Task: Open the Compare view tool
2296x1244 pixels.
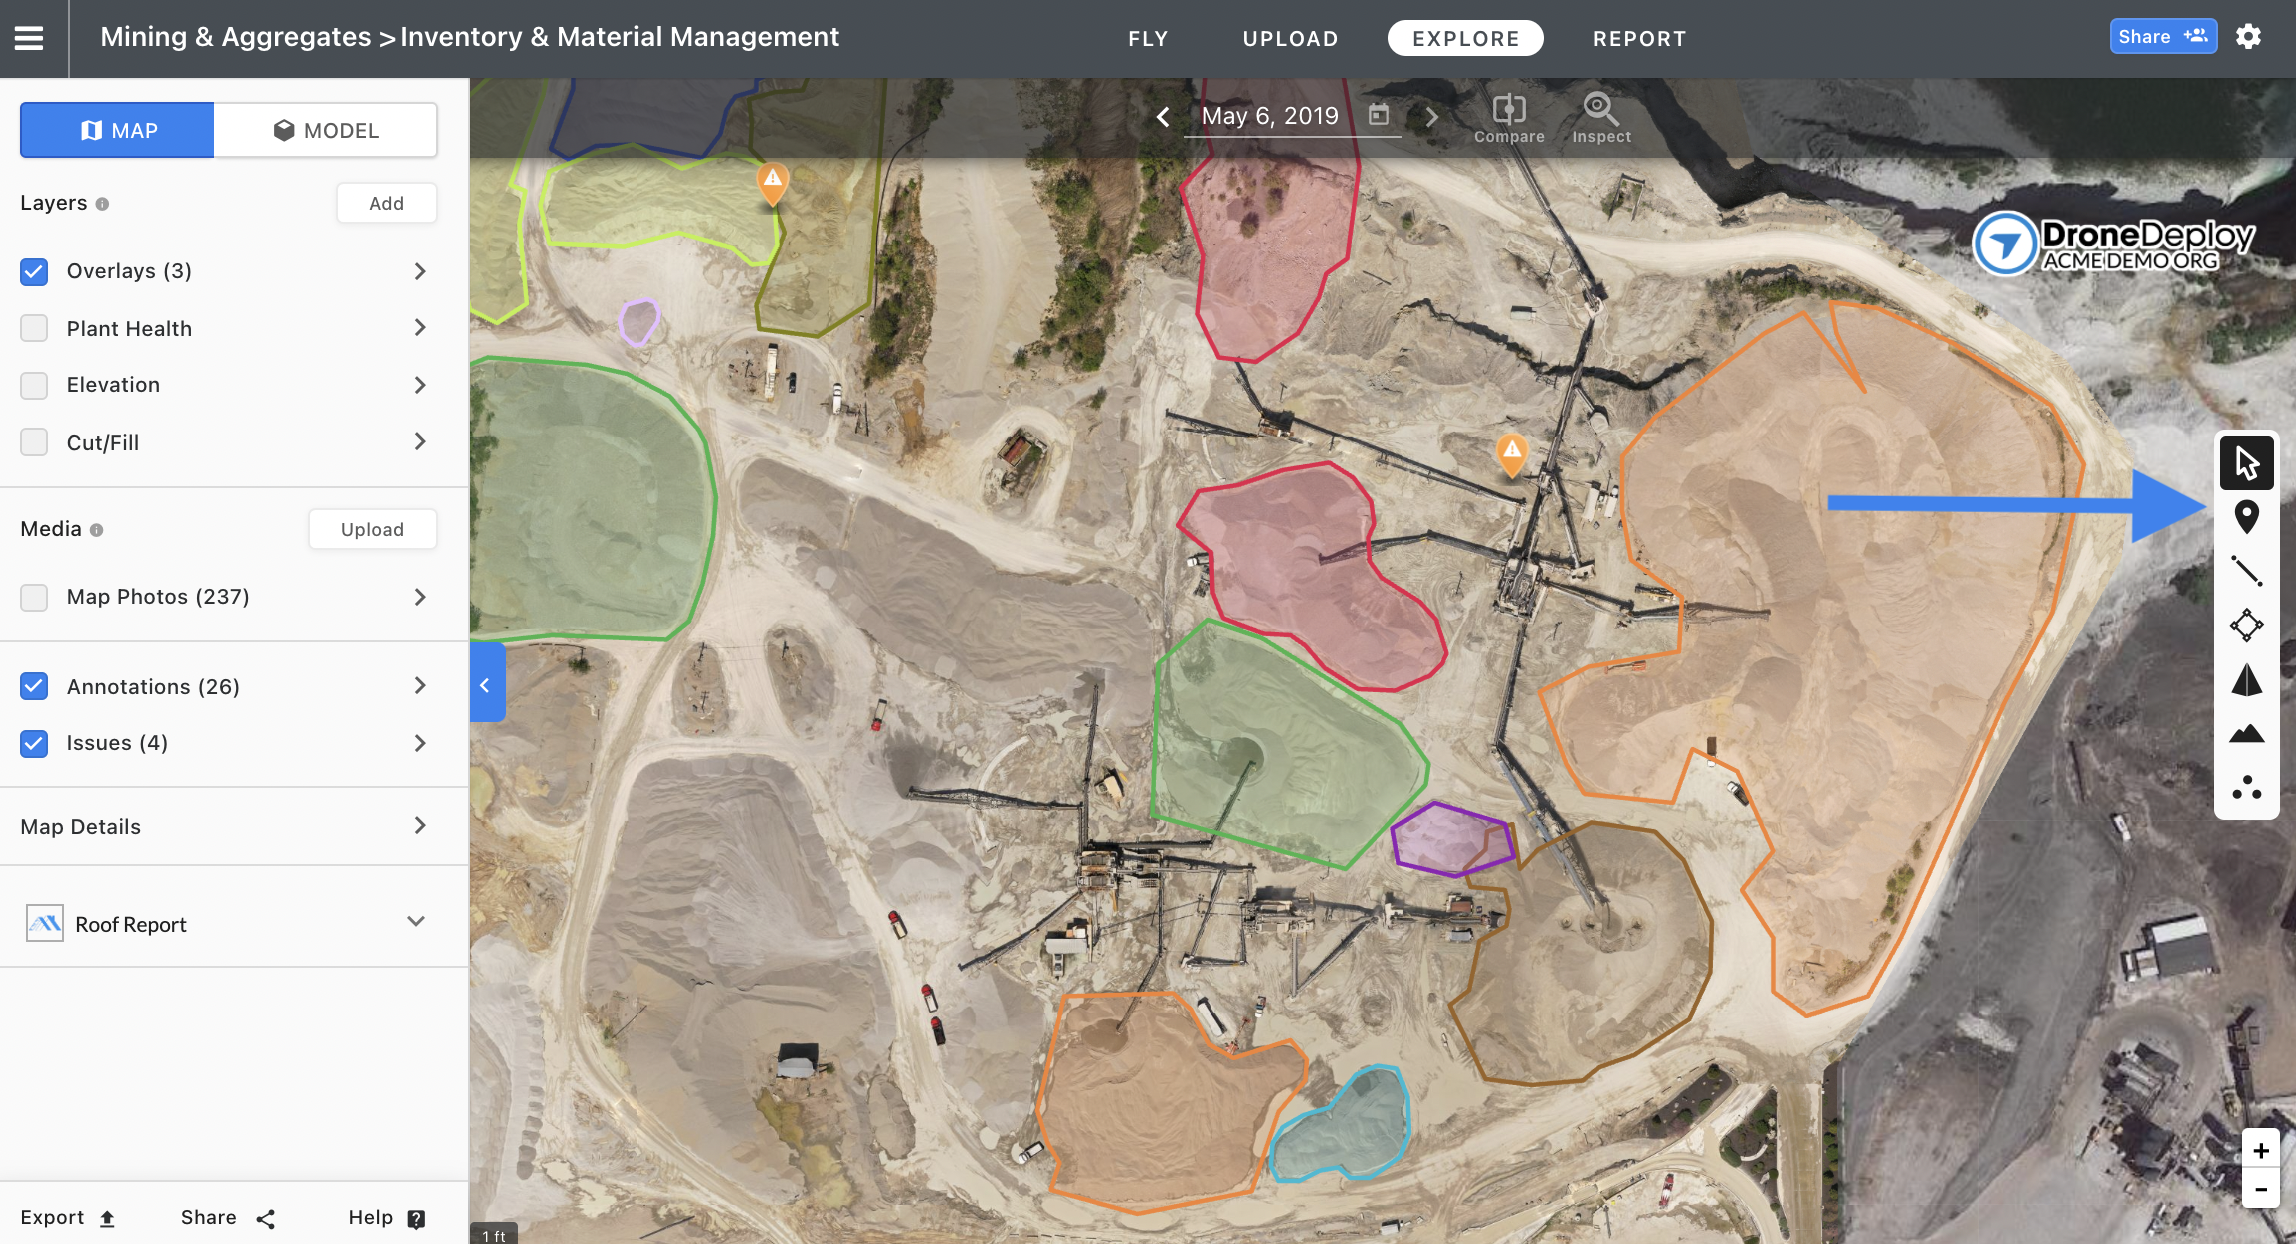Action: [1508, 118]
